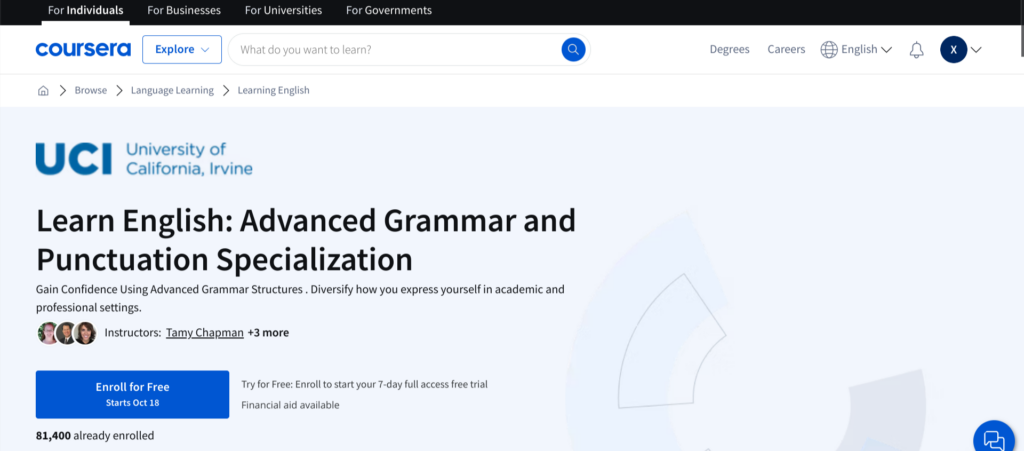Open the notifications bell
Screen dimensions: 1024x451
(x=916, y=50)
